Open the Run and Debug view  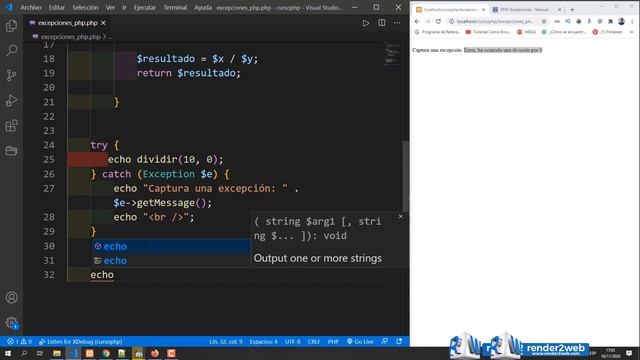11,100
